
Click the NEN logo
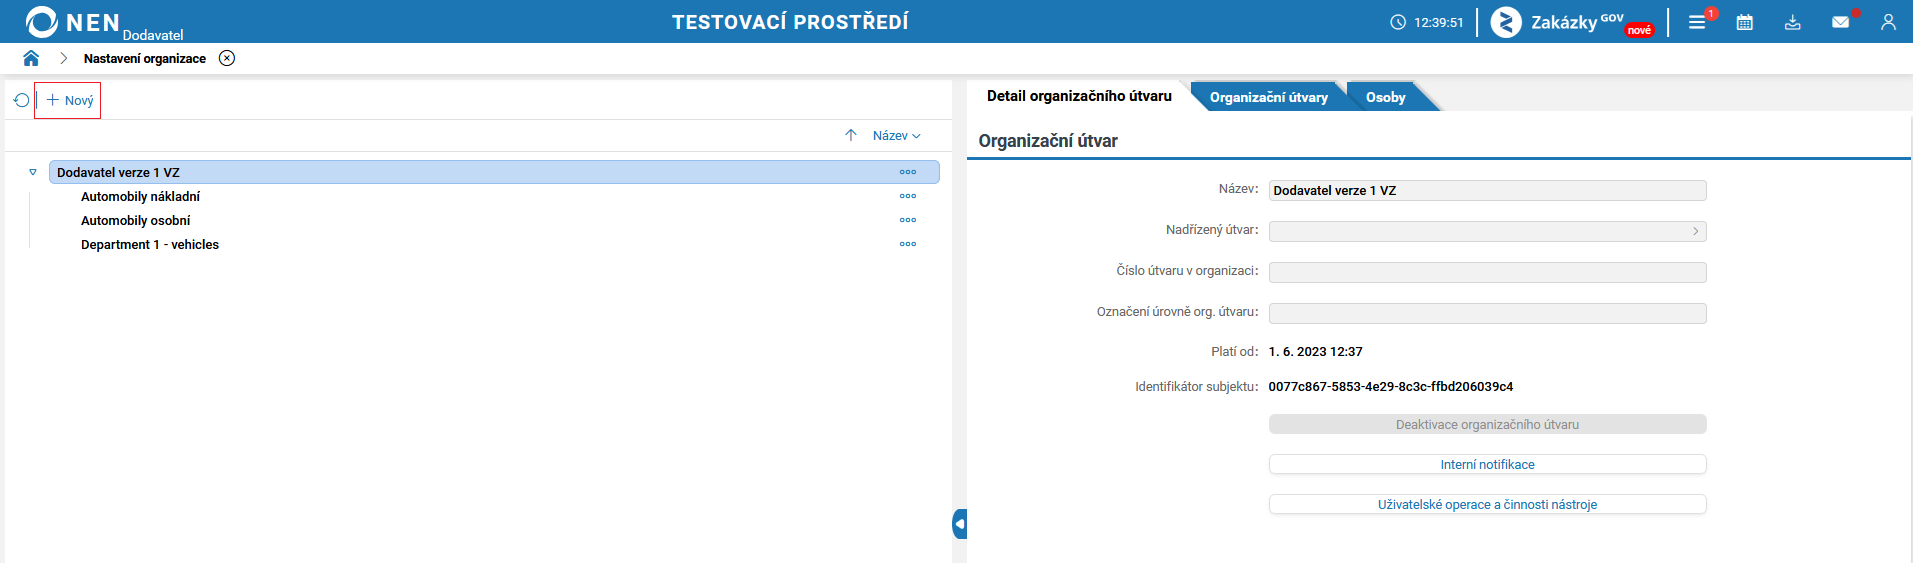[x=72, y=22]
